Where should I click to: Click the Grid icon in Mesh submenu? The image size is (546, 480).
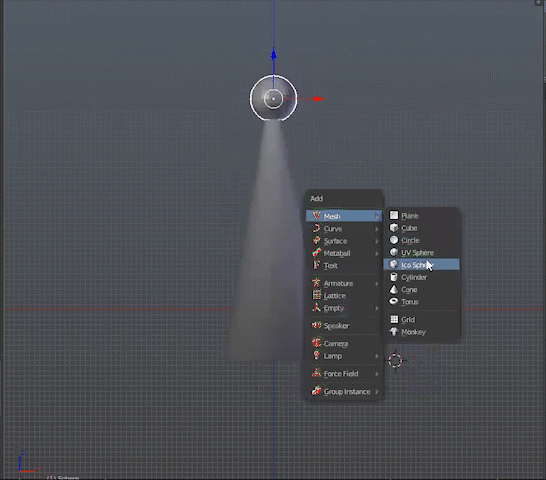(394, 319)
